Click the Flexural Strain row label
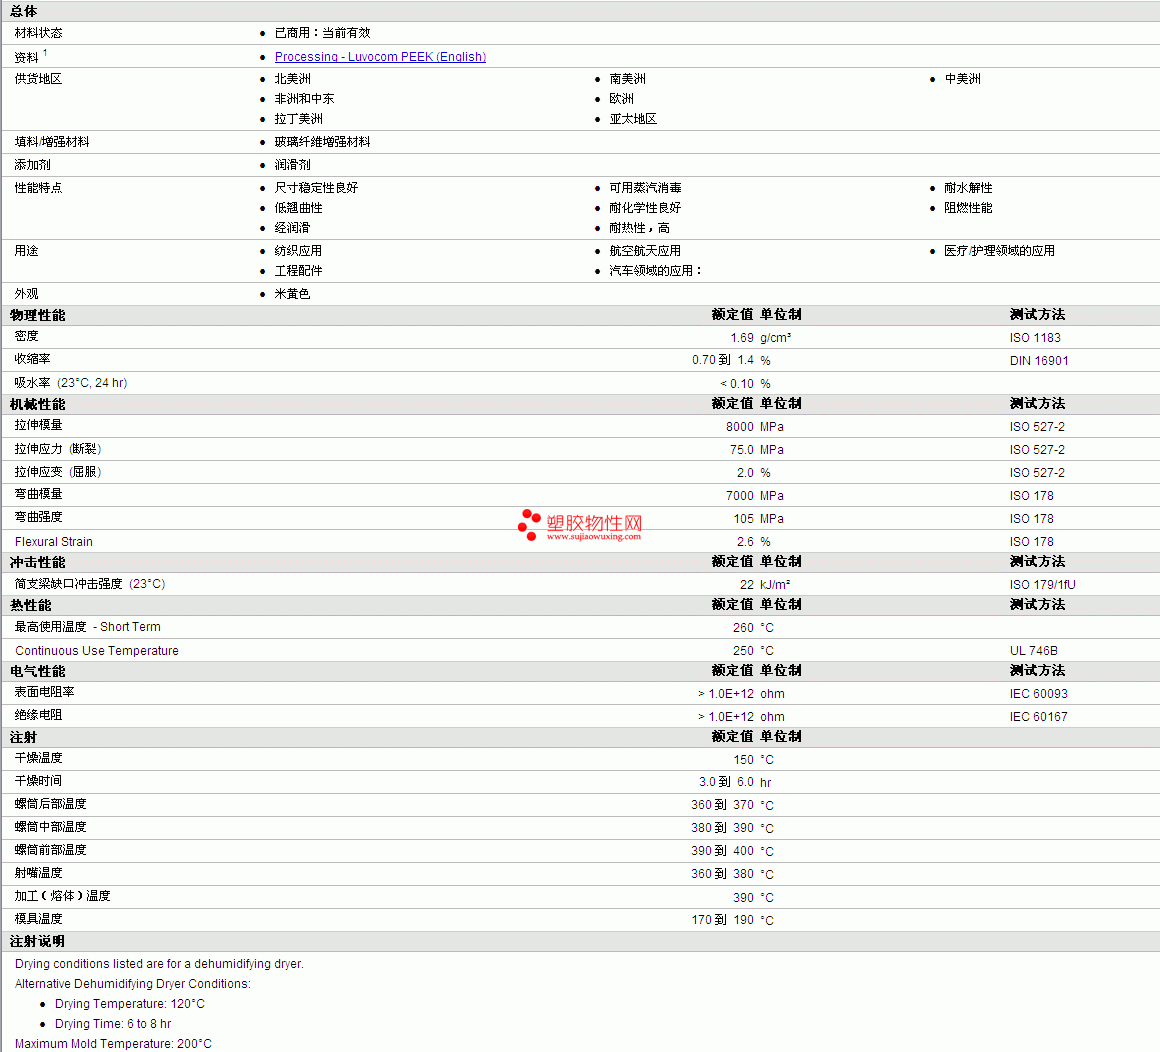 coord(54,542)
